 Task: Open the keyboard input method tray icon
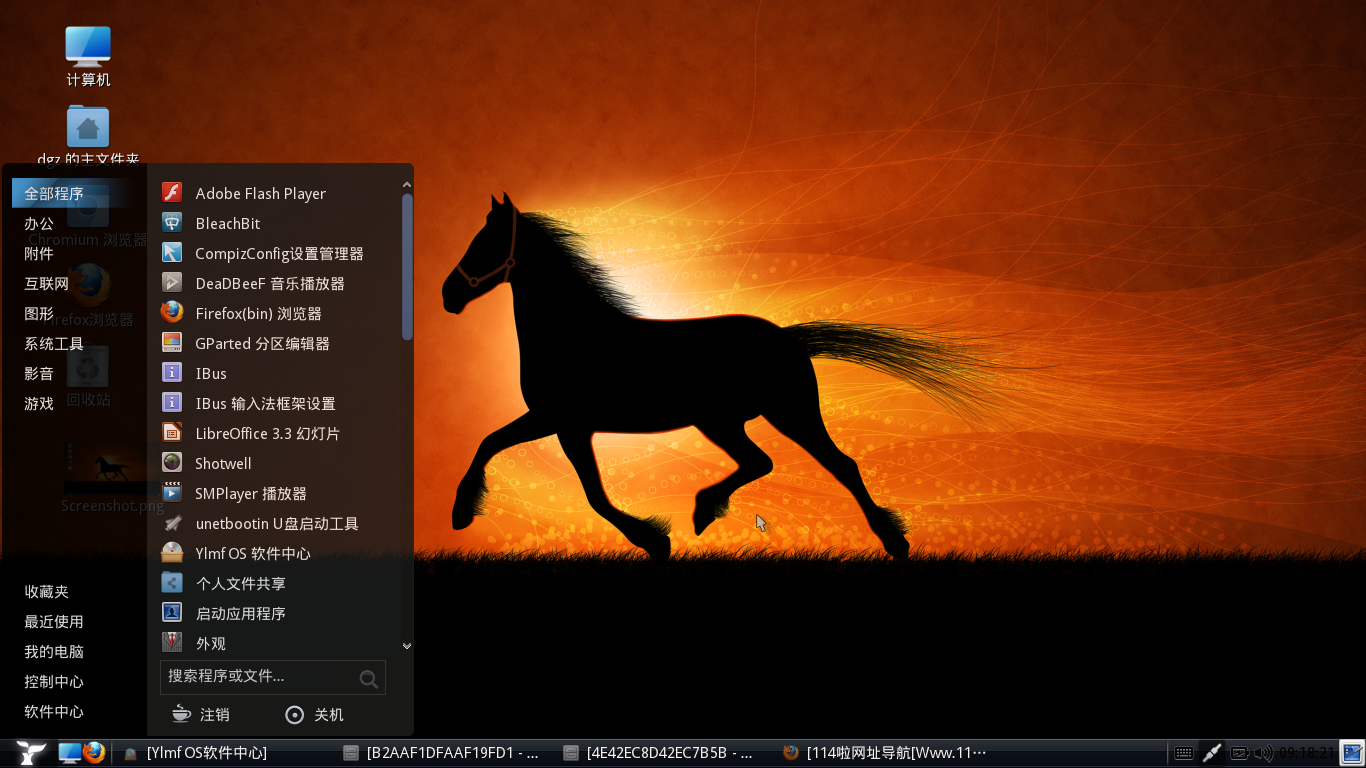(x=1183, y=753)
